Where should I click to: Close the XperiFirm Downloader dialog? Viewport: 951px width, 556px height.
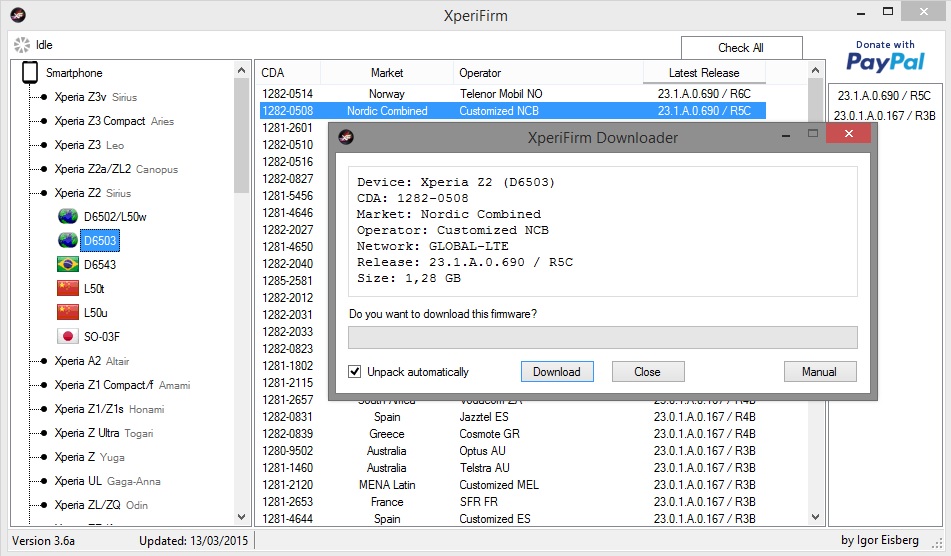[x=849, y=133]
